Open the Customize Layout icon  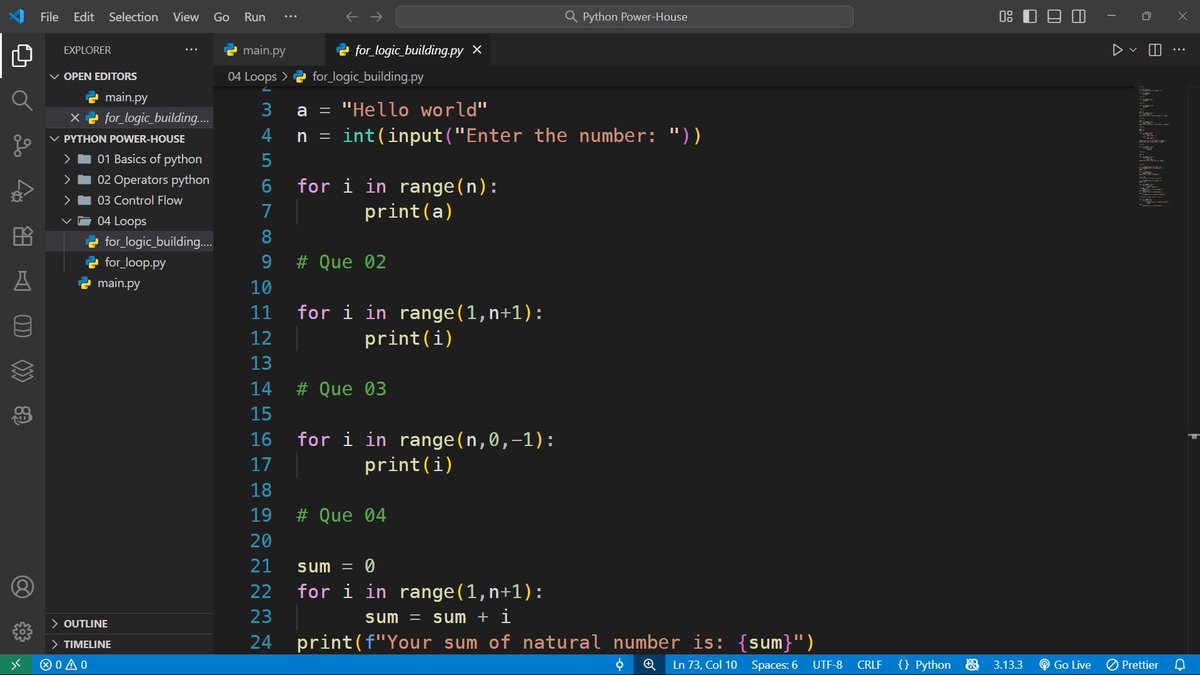click(1006, 17)
